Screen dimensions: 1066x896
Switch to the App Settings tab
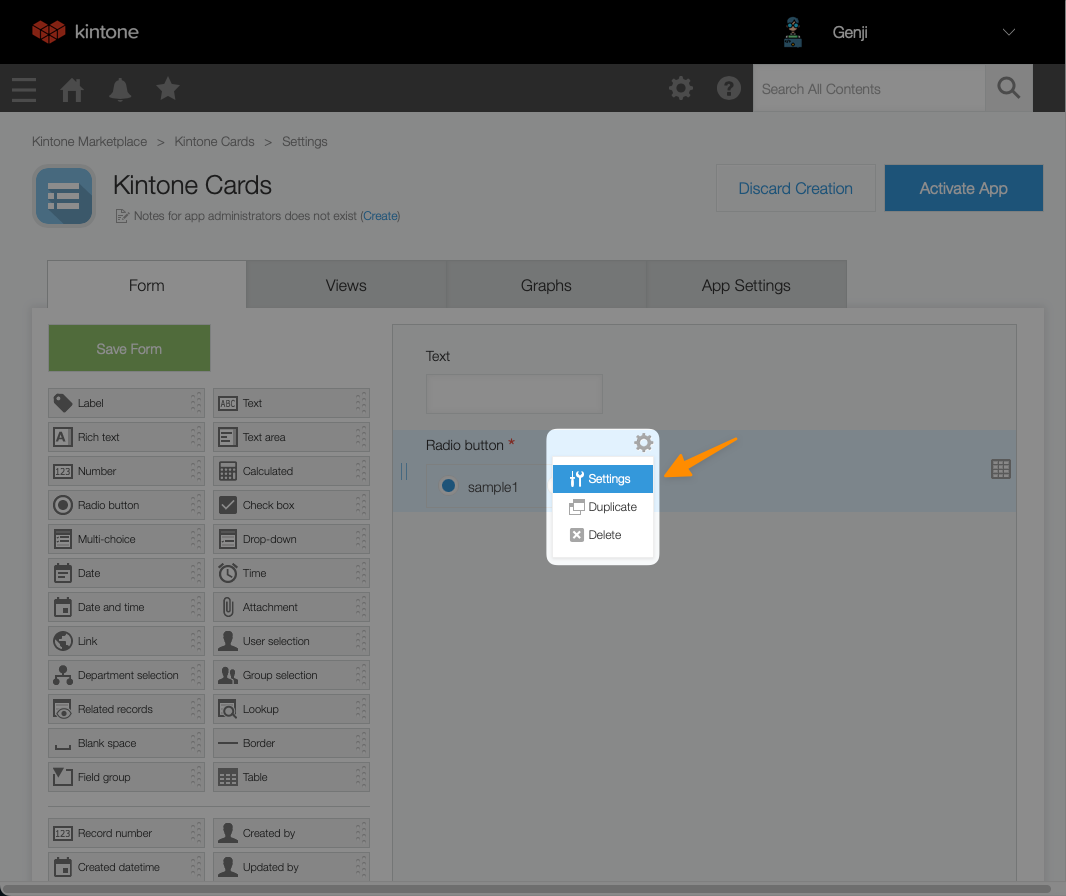(x=746, y=285)
